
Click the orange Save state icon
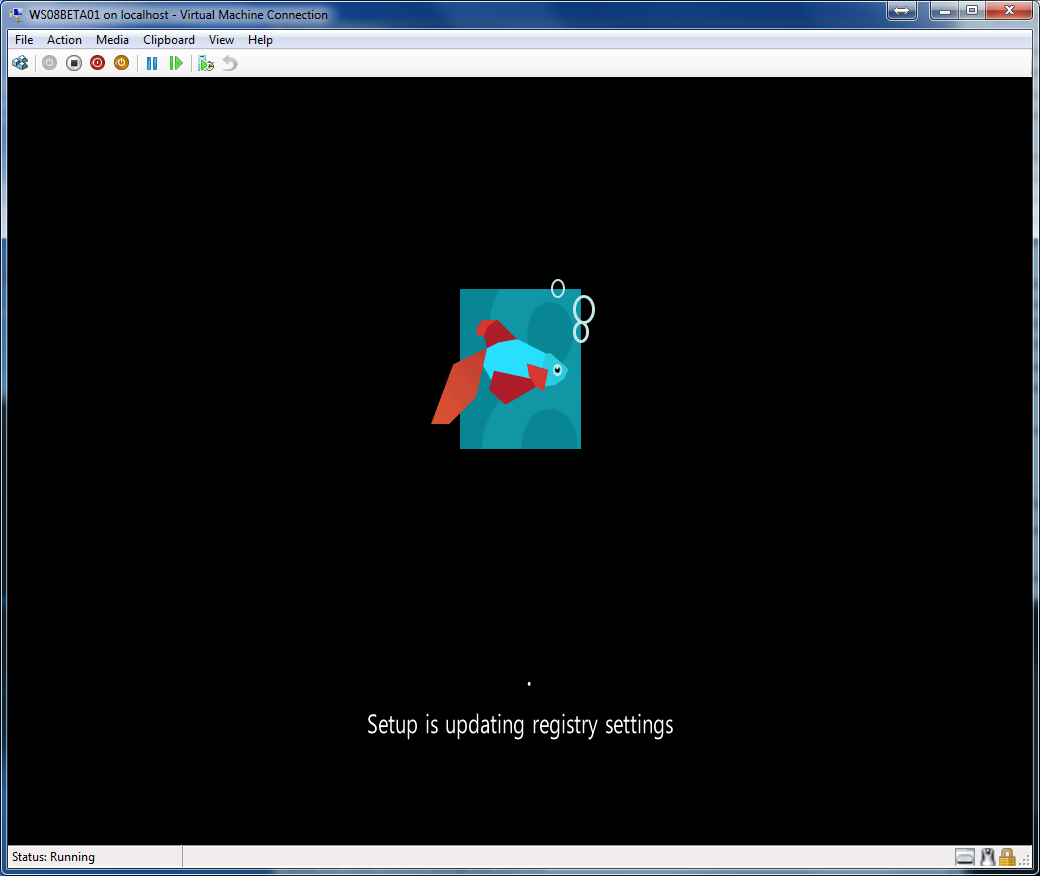pos(121,63)
